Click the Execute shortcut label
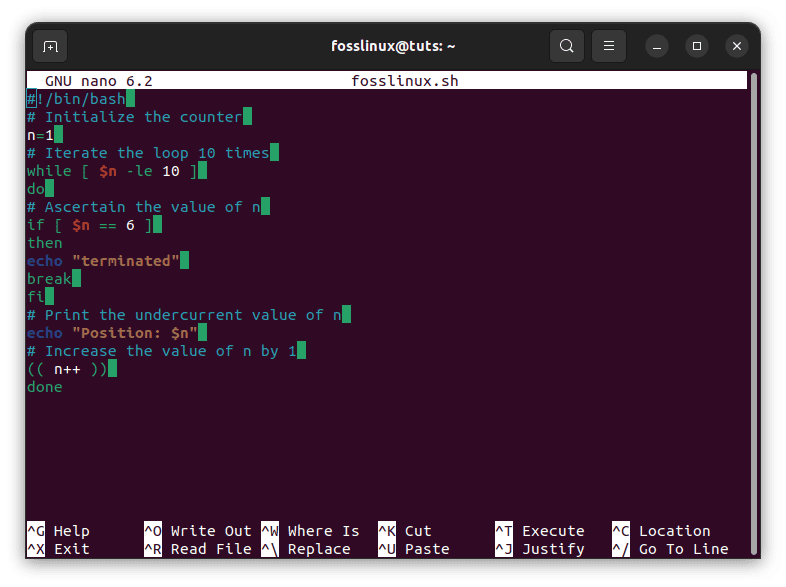Viewport: 786px width, 587px height. point(552,531)
